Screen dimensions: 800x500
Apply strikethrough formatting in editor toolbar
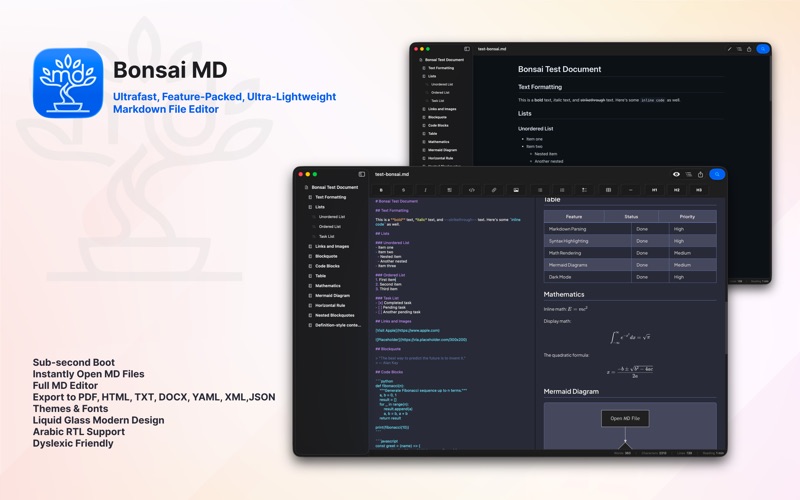click(403, 190)
